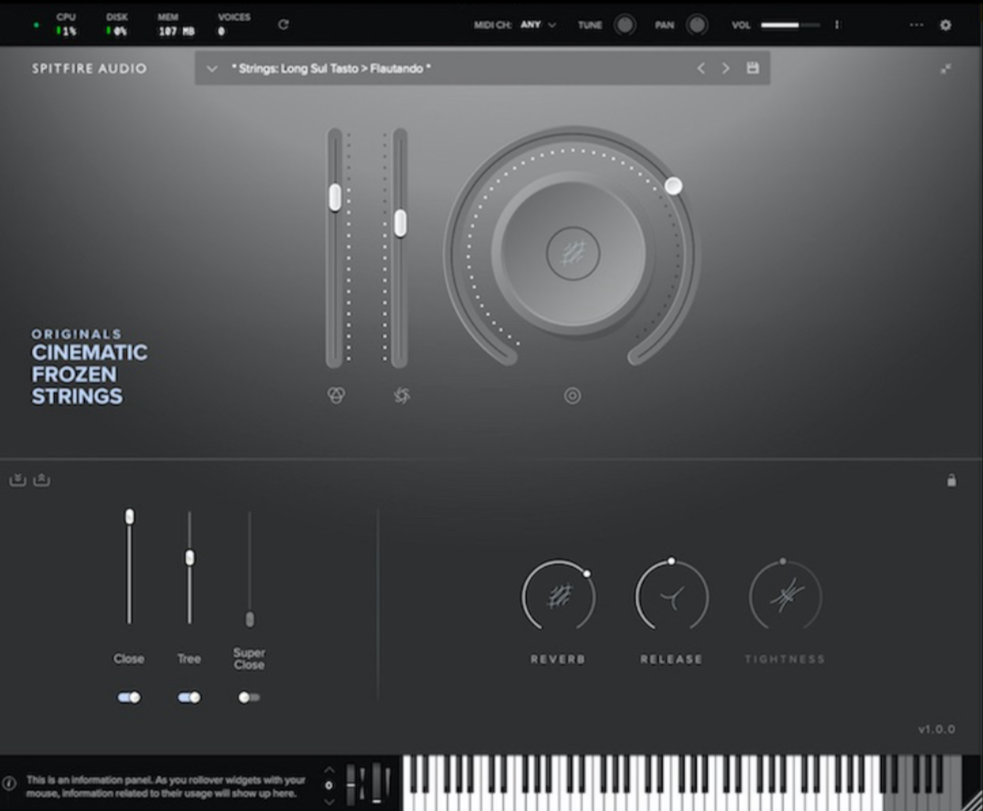The image size is (983, 811).
Task: Click the keyboard shift down arrow
Action: click(x=329, y=802)
